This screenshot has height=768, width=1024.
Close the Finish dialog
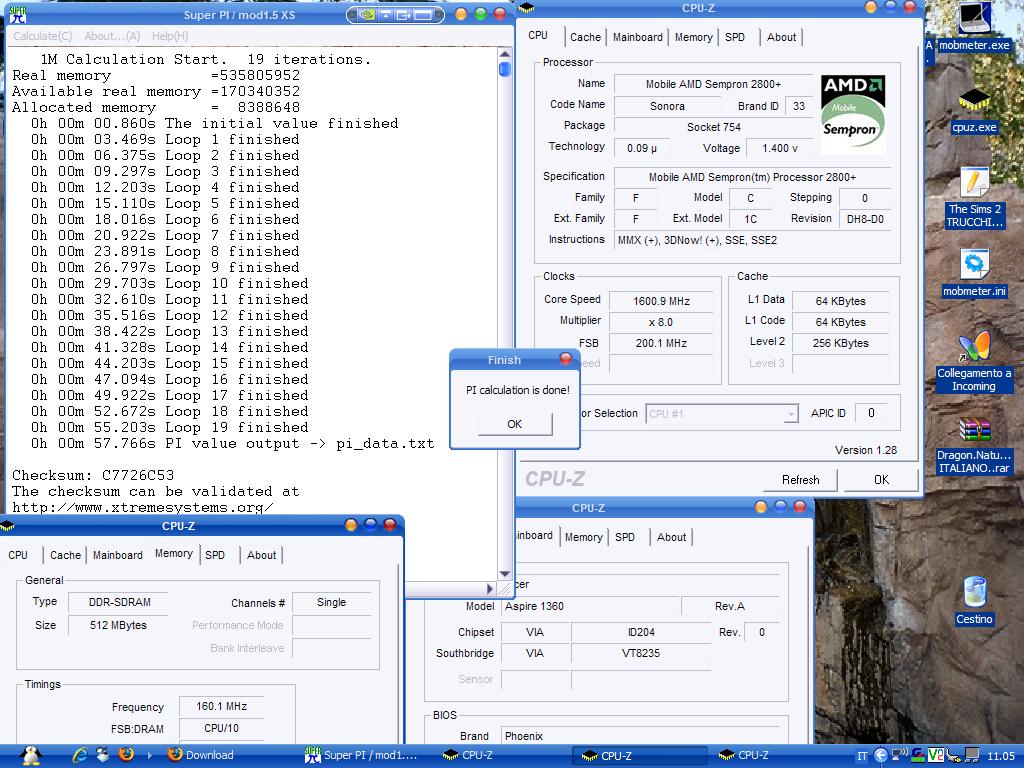[x=566, y=359]
